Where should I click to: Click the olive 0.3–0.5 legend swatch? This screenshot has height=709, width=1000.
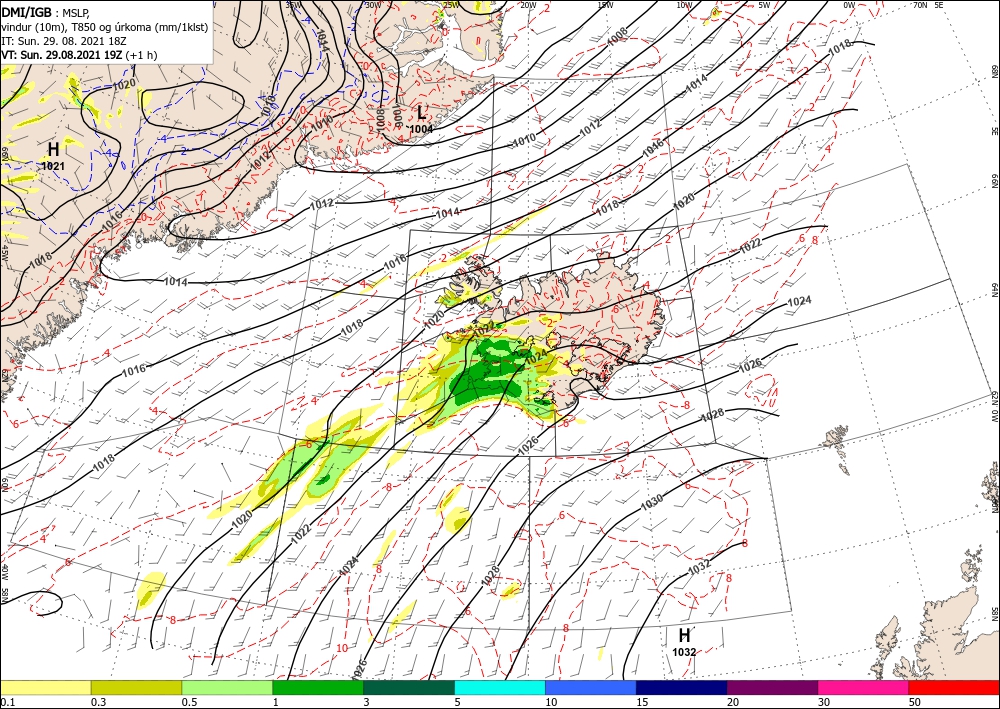point(136,687)
